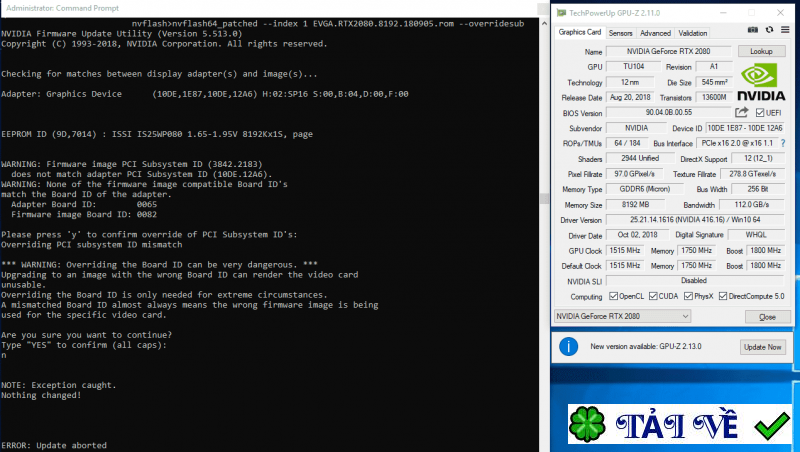Viewport: 800px width, 452px height.
Task: Click the BIOS save/share arrow icon
Action: (741, 112)
